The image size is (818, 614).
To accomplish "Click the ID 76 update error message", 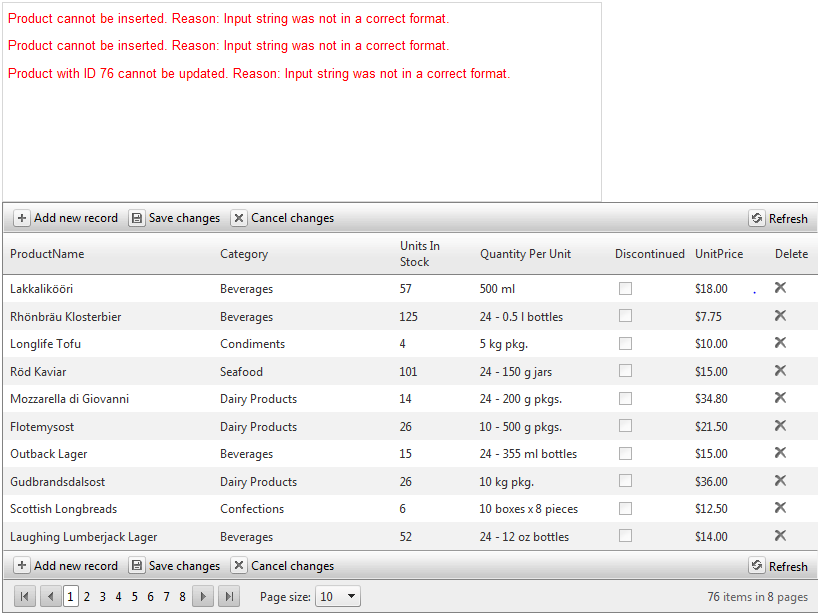I will click(x=259, y=74).
